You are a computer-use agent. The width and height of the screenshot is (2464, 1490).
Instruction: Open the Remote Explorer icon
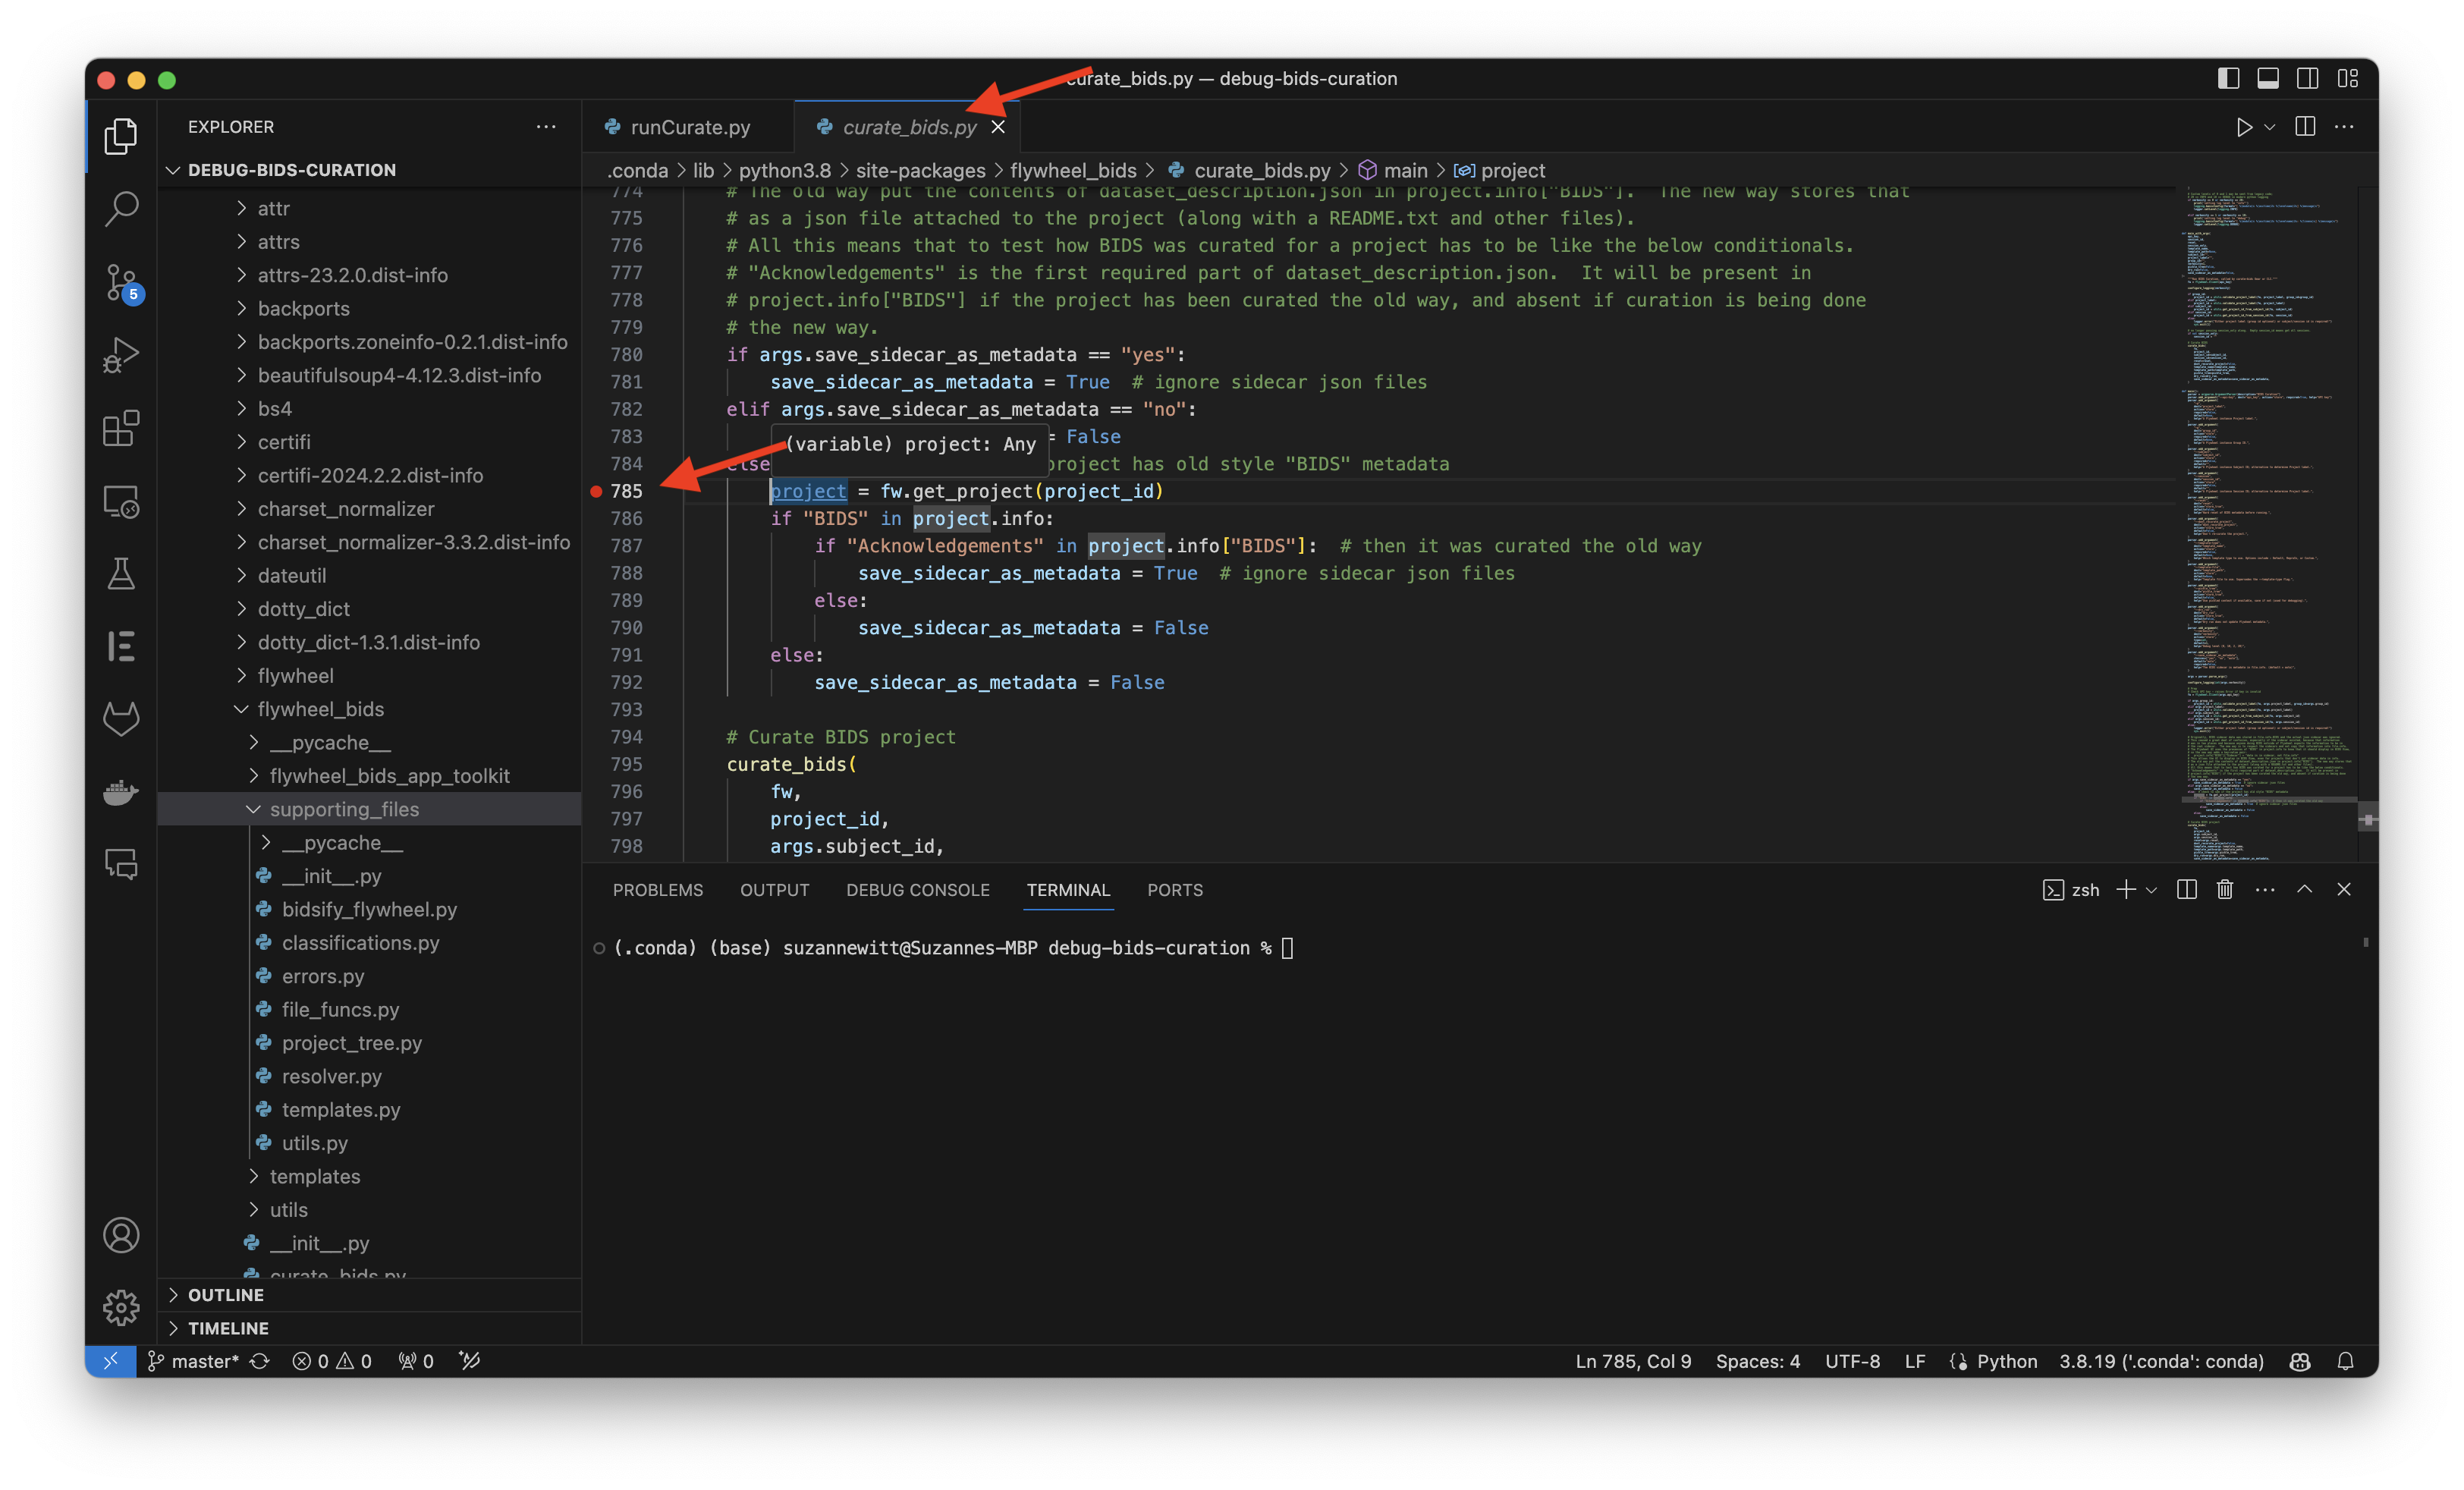(121, 501)
